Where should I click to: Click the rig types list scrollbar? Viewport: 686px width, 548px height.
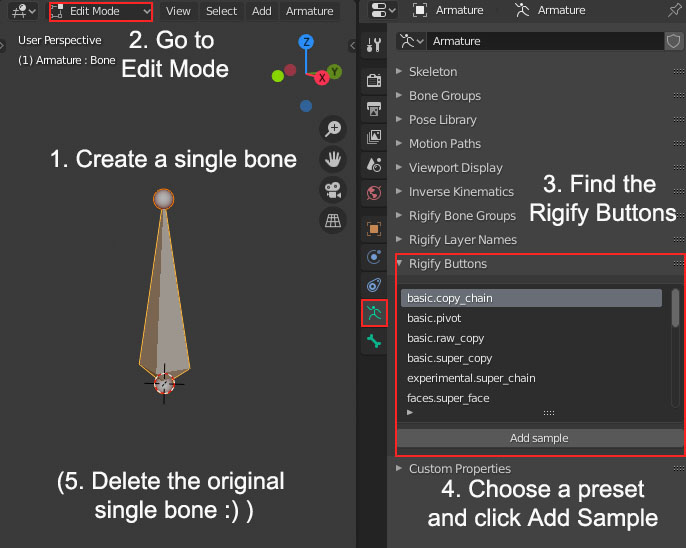[x=676, y=307]
